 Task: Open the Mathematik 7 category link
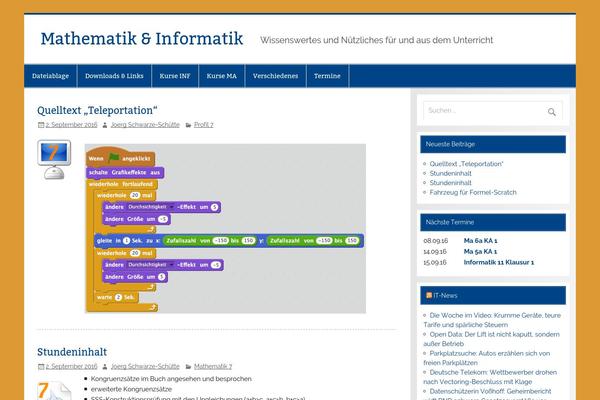(213, 366)
